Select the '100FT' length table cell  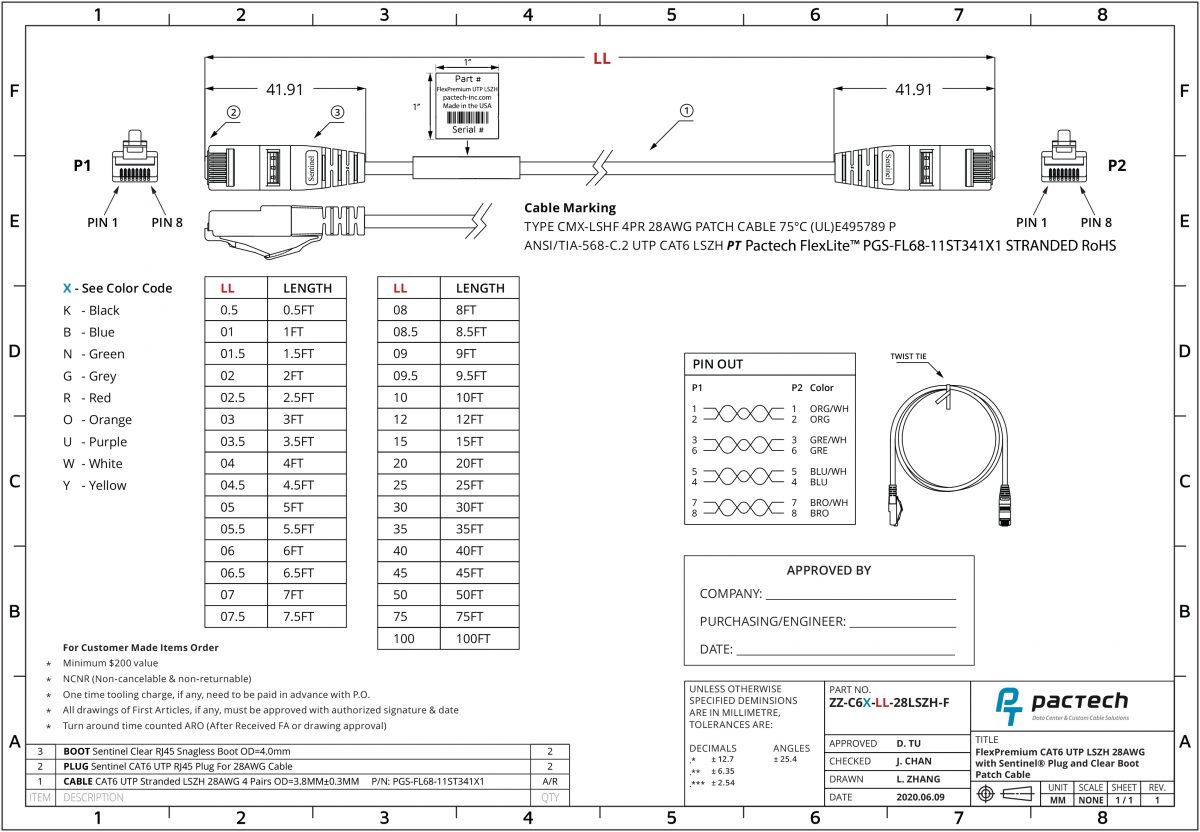(481, 639)
